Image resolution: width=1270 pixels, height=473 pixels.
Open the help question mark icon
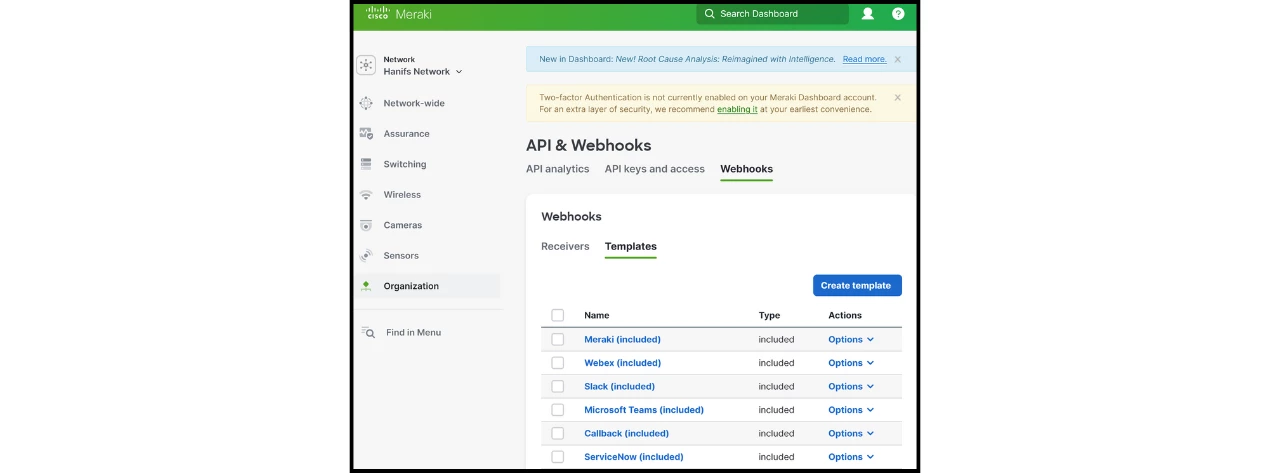898,14
